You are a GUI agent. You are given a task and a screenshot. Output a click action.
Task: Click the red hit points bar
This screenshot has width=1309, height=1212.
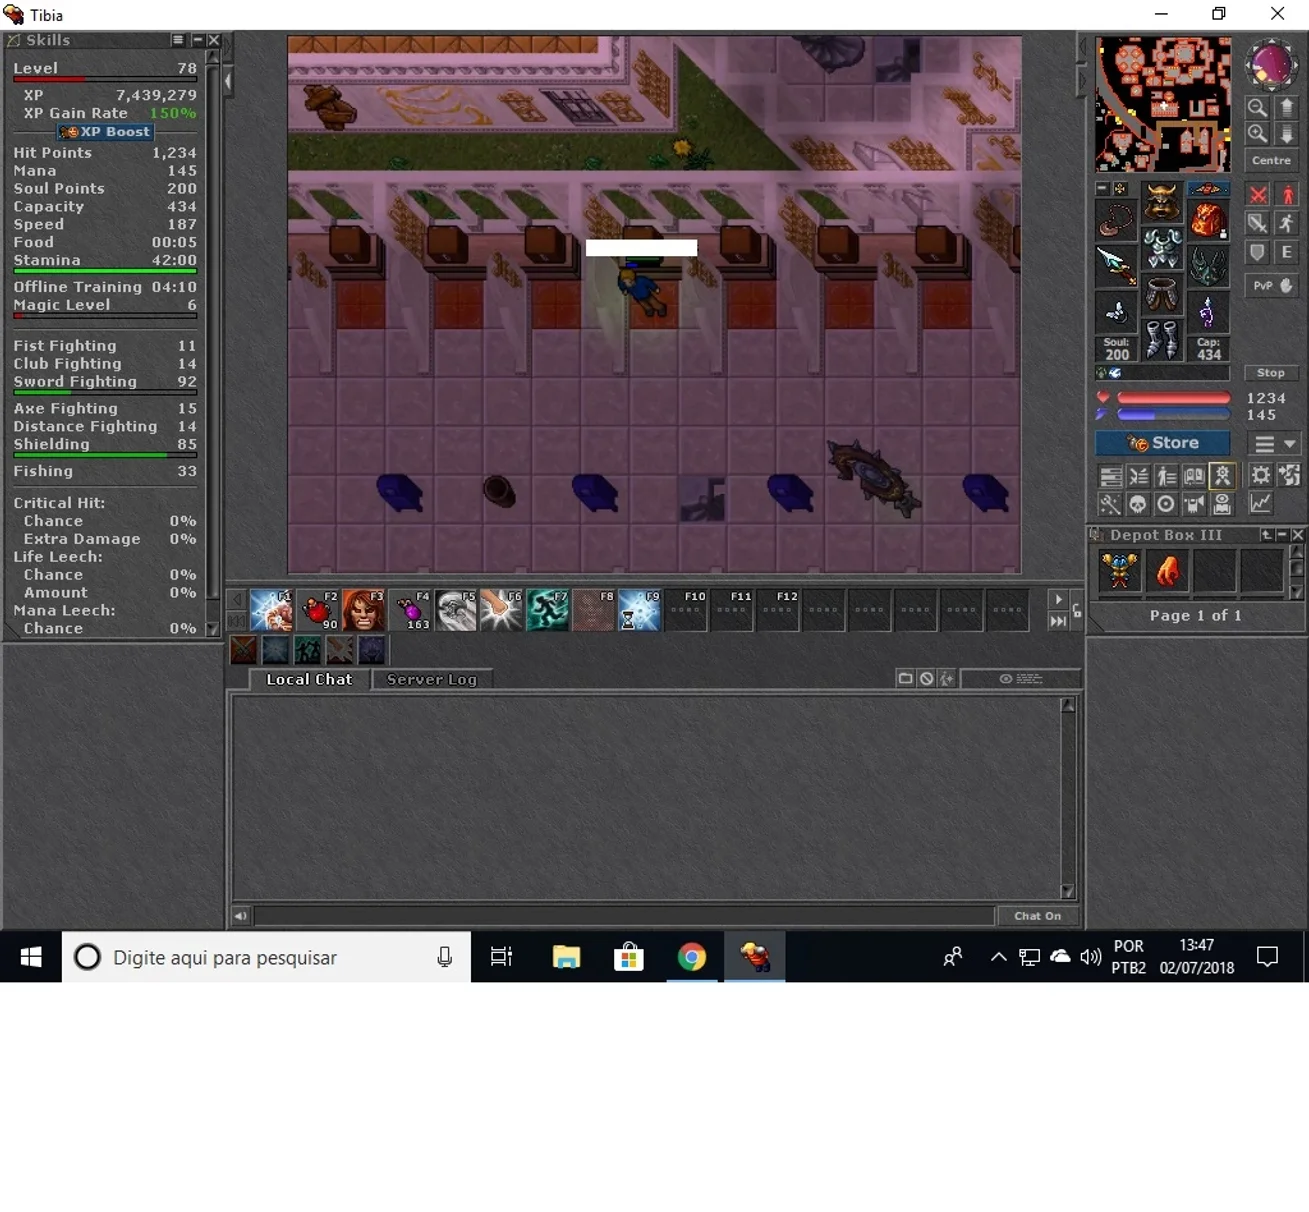(1174, 398)
